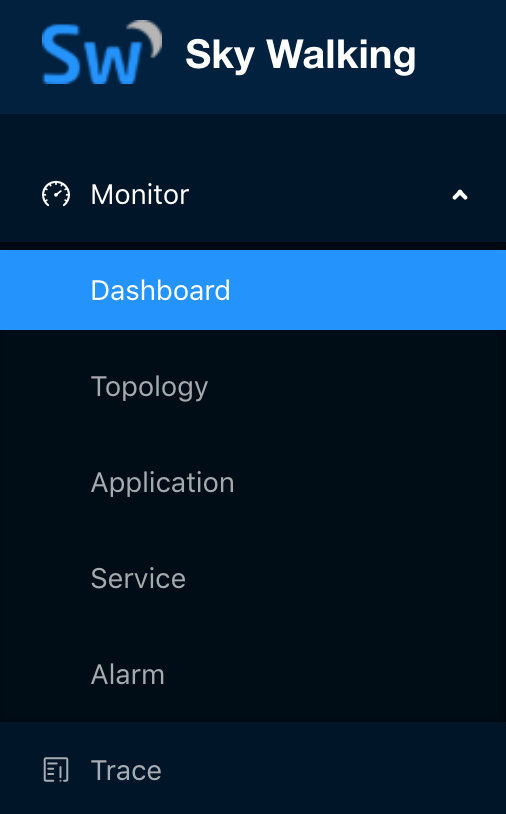Click the Alarm entry under Monitor
Screen dimensions: 506x814
pyautogui.click(x=127, y=674)
